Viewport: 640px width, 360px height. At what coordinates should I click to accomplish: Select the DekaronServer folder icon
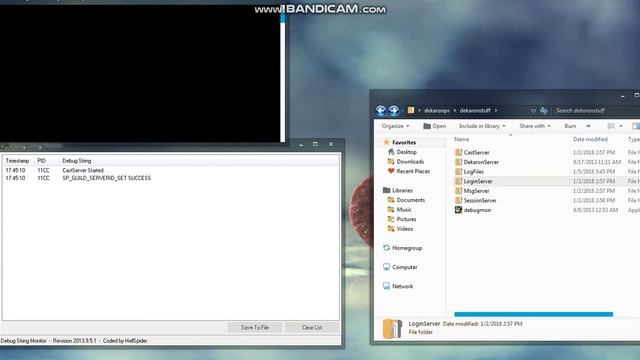pos(458,162)
